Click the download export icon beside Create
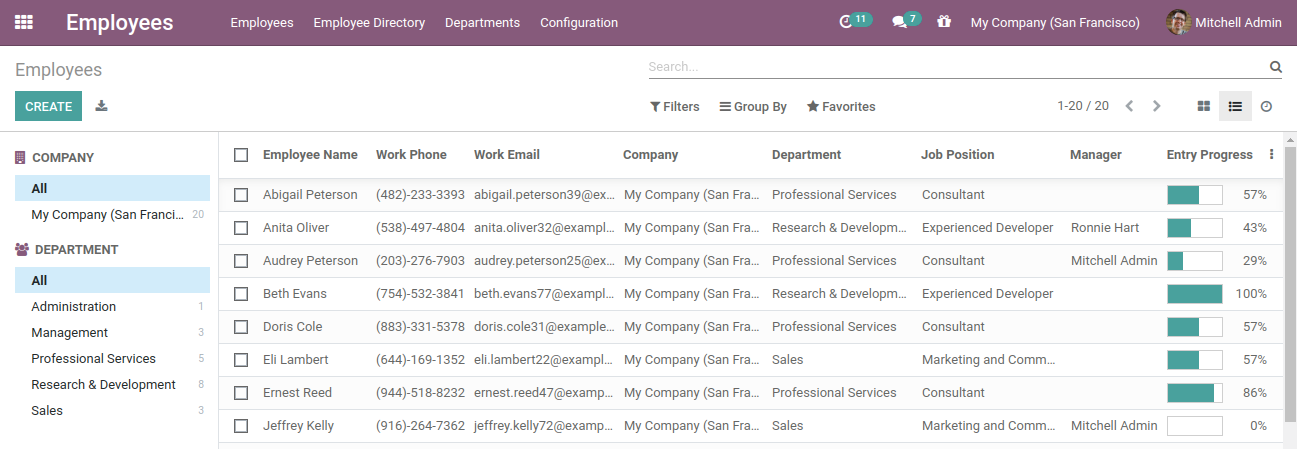The height and width of the screenshot is (449, 1297). pos(101,106)
